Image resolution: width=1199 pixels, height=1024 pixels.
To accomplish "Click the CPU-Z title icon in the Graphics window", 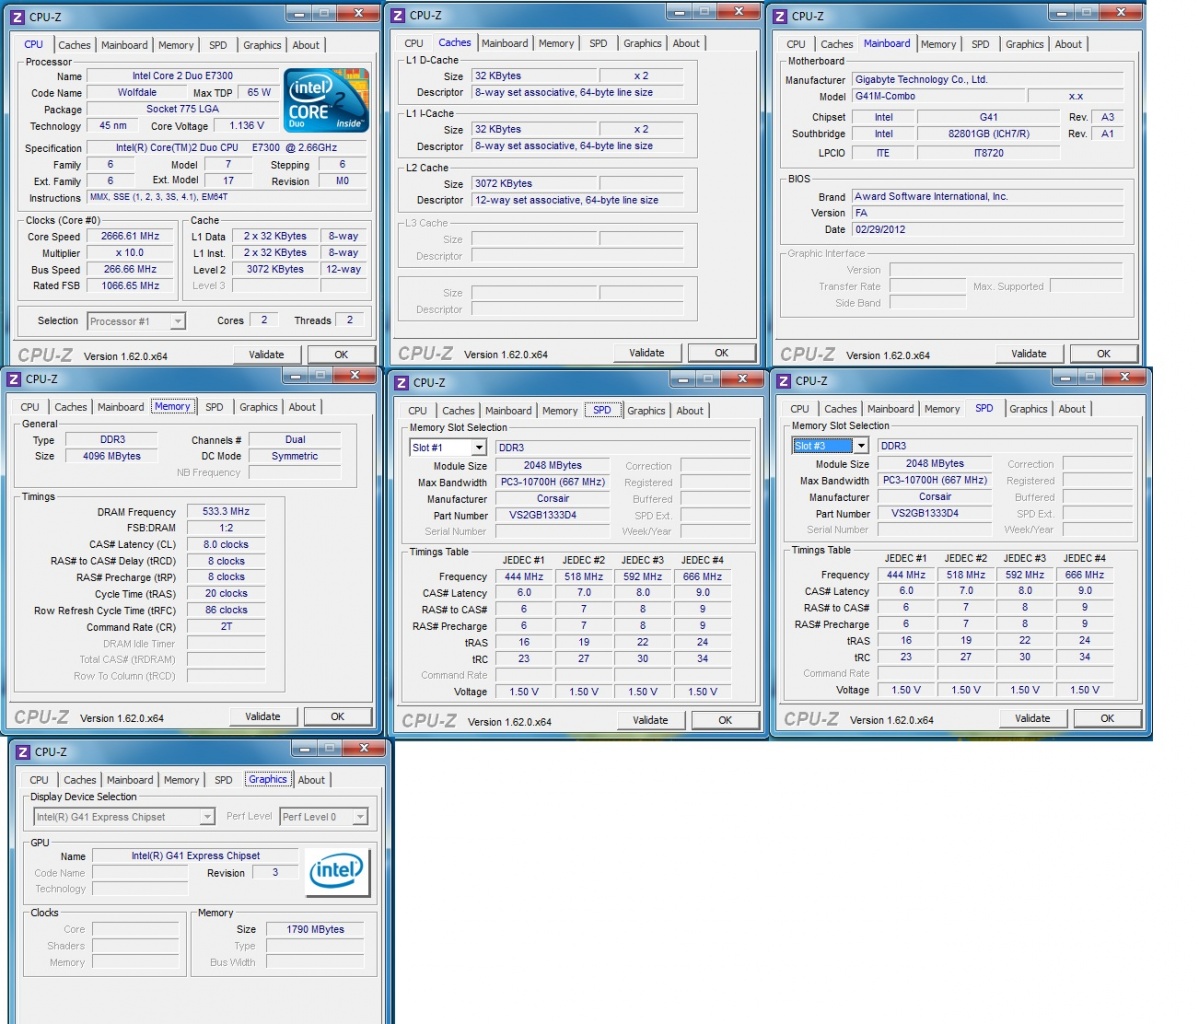I will coord(23,752).
